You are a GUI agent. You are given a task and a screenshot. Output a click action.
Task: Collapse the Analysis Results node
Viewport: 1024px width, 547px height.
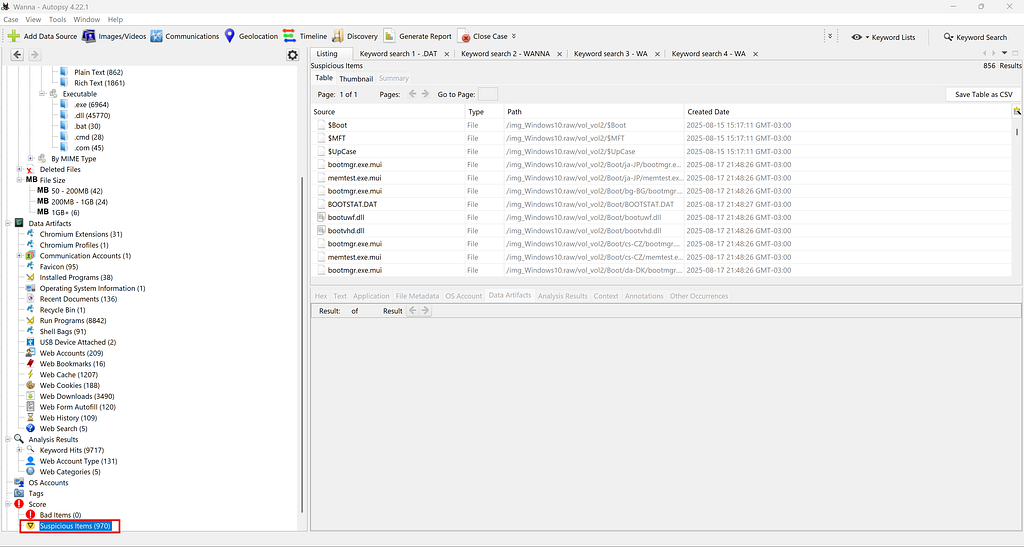pos(8,439)
